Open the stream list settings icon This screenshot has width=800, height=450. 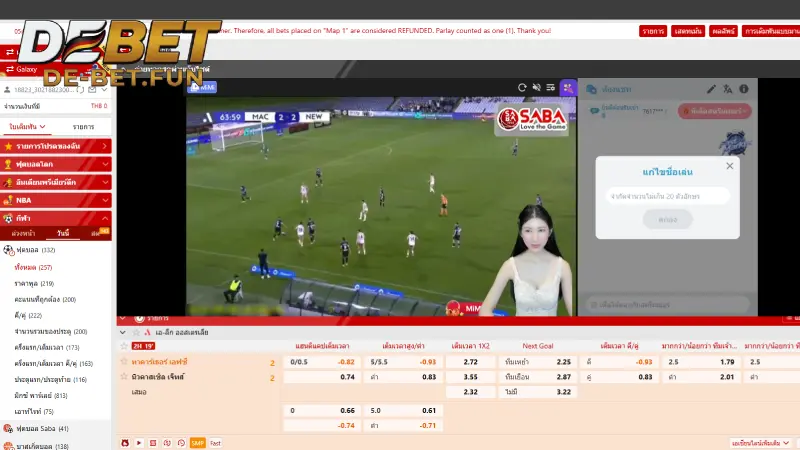pos(551,88)
